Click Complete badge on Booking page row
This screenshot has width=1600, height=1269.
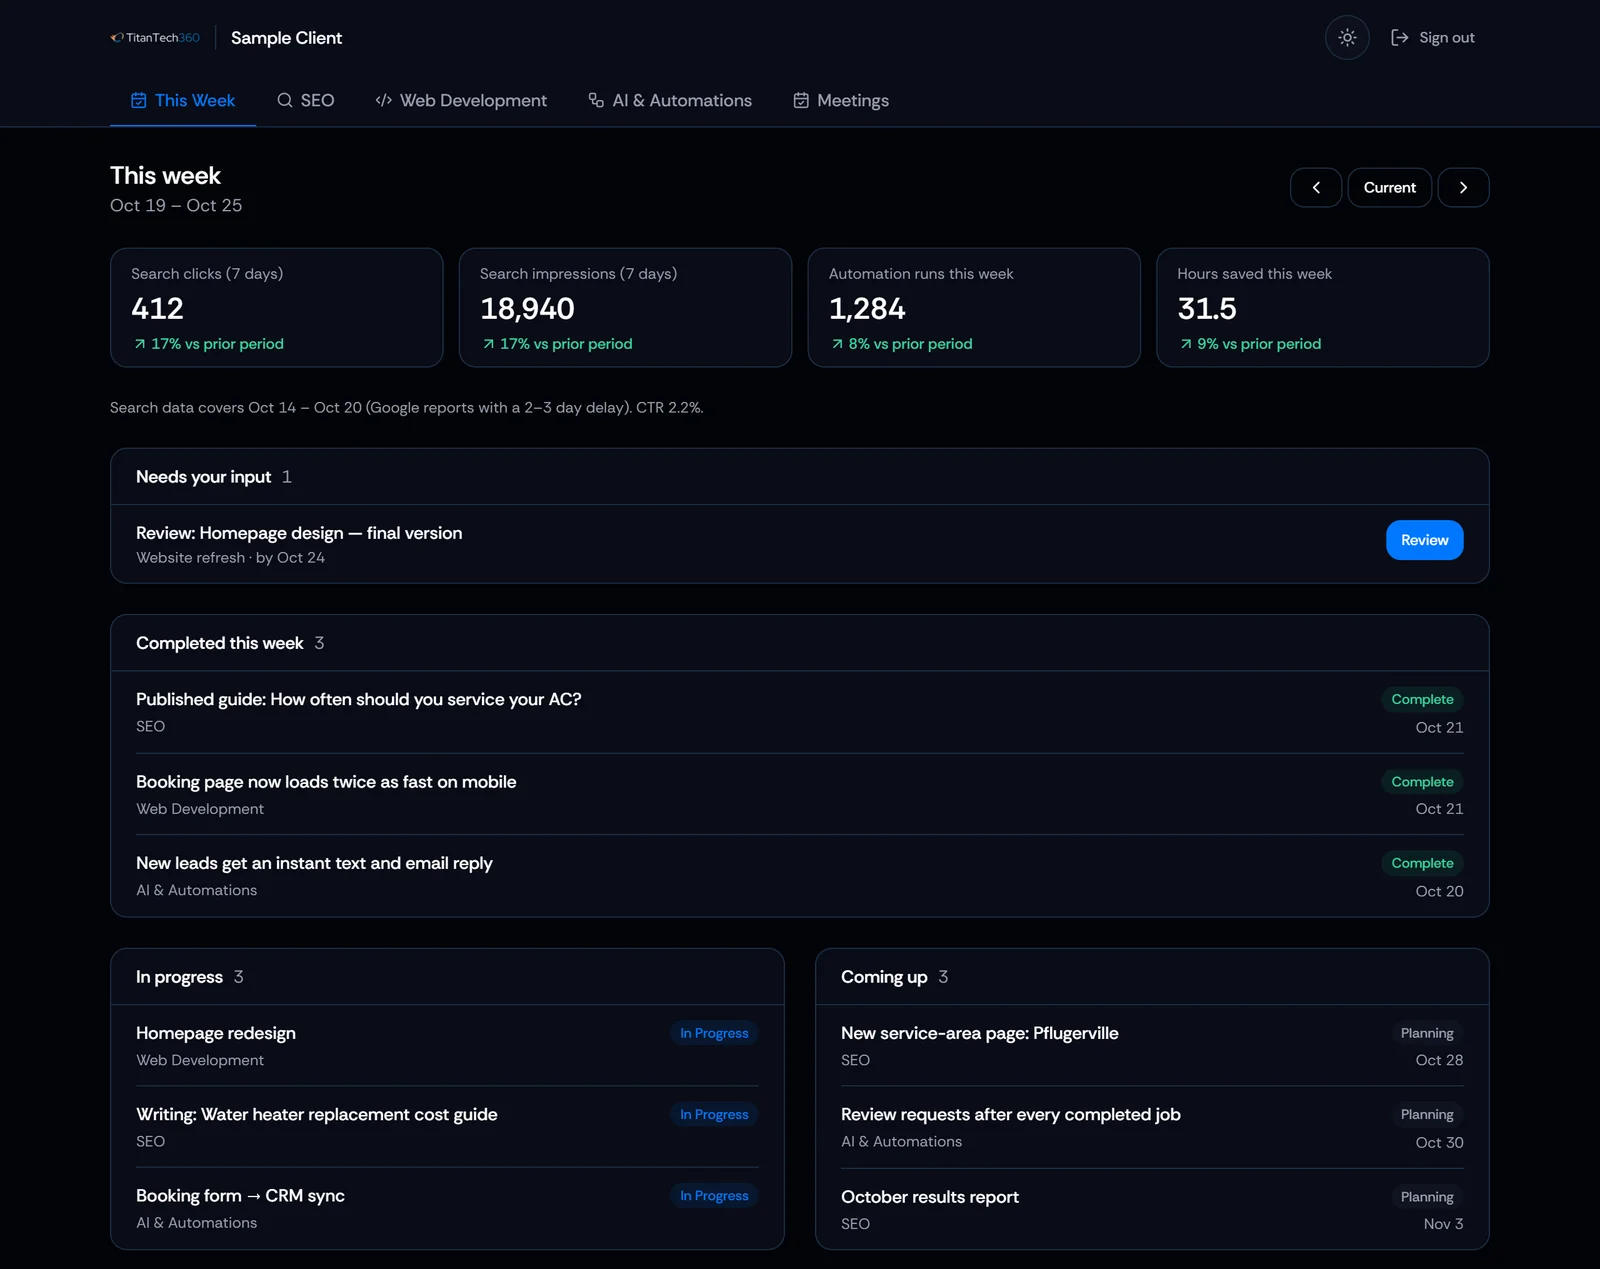tap(1422, 781)
